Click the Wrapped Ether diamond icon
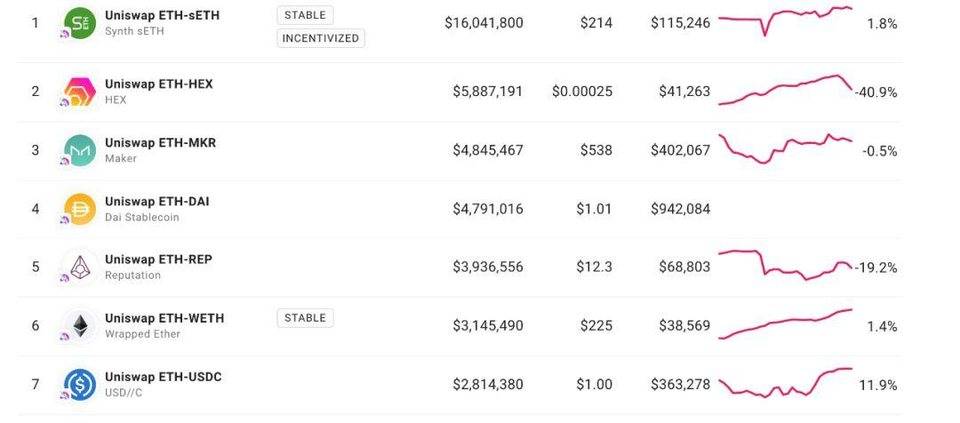 coord(80,326)
